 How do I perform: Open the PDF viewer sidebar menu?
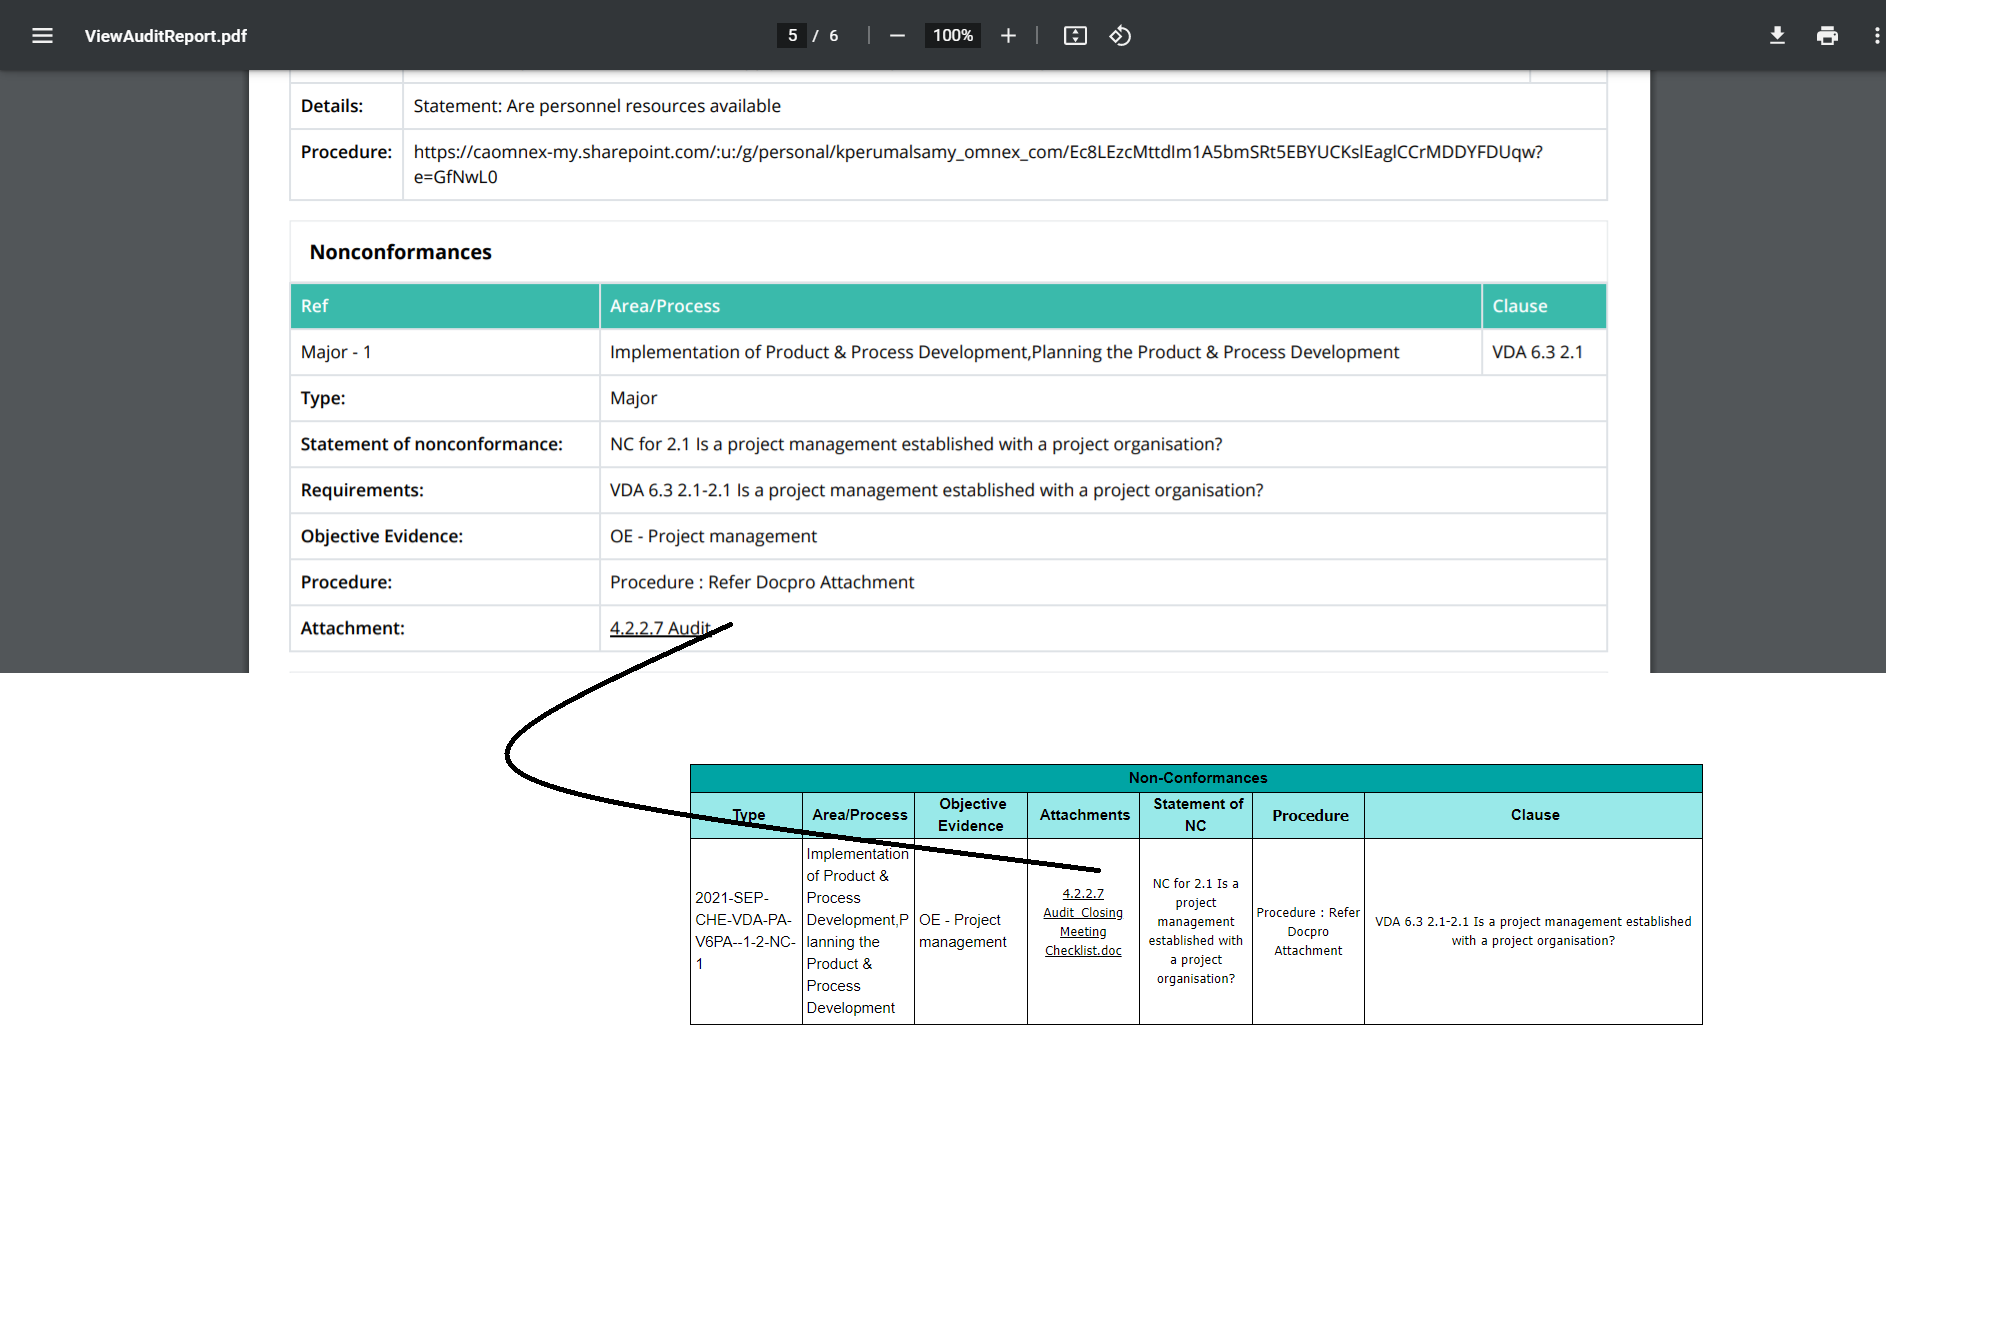pyautogui.click(x=42, y=36)
